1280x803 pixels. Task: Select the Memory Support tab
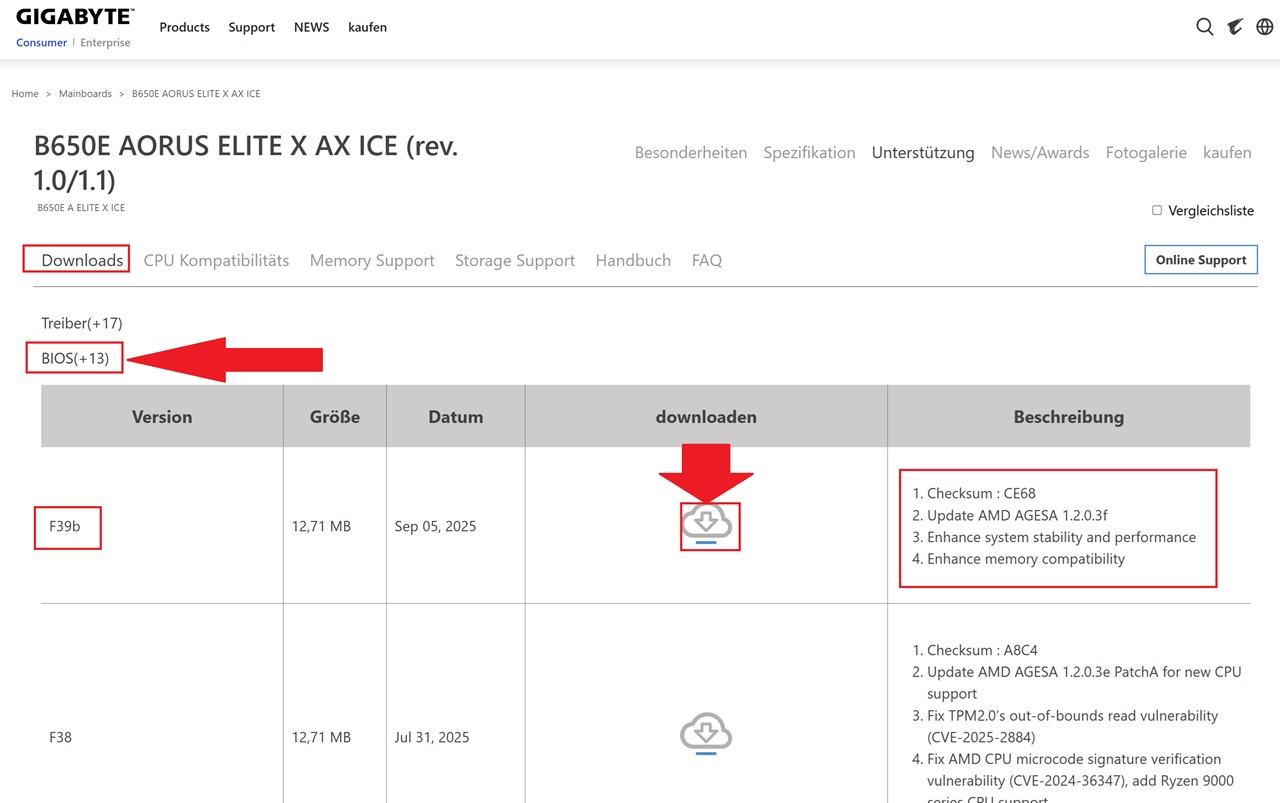coord(372,260)
